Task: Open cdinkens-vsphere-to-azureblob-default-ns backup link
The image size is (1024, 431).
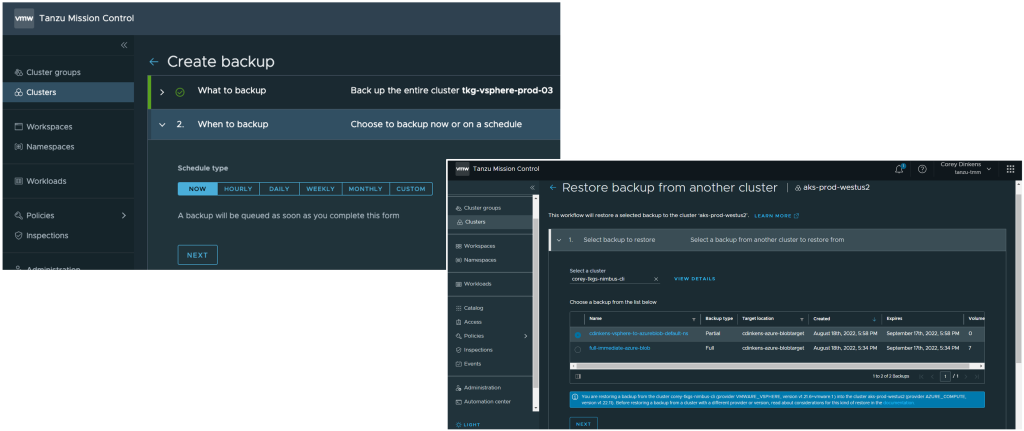Action: 639,334
